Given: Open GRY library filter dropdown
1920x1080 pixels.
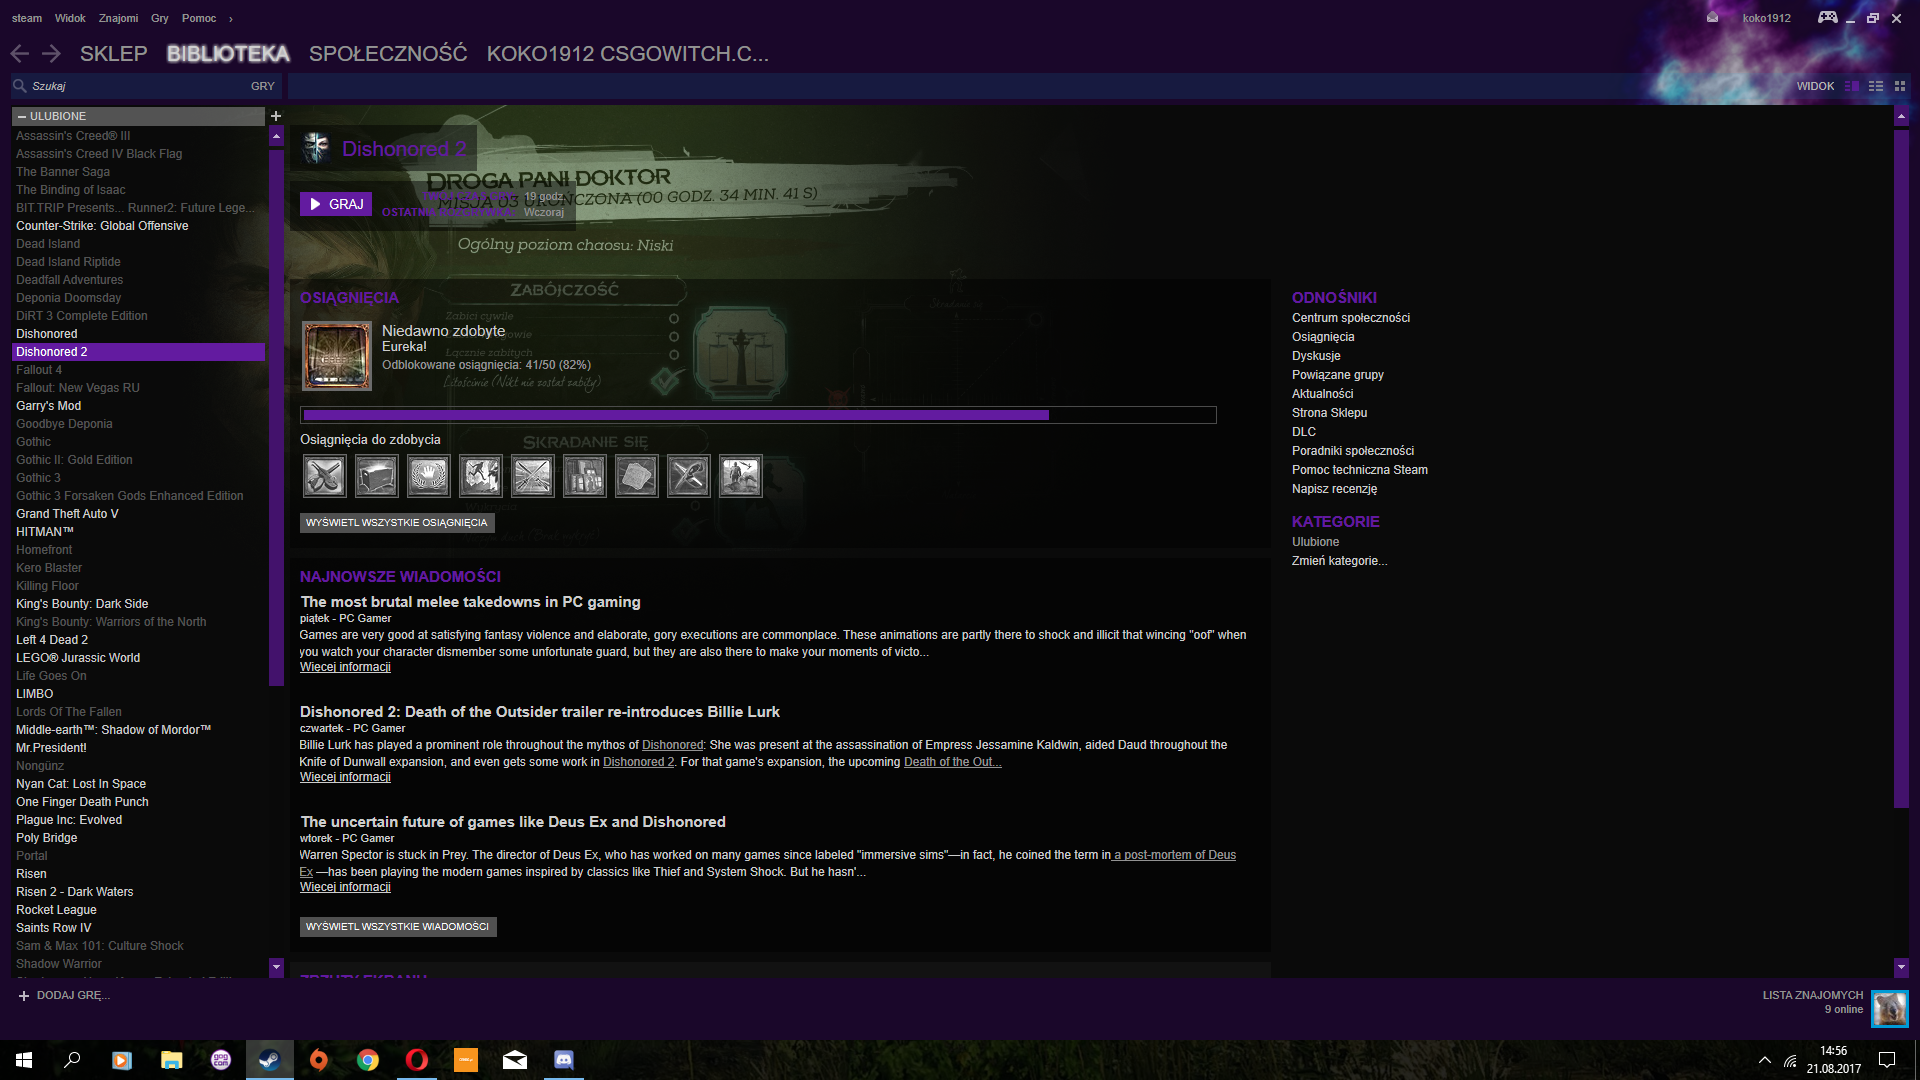Looking at the screenshot, I should click(262, 86).
